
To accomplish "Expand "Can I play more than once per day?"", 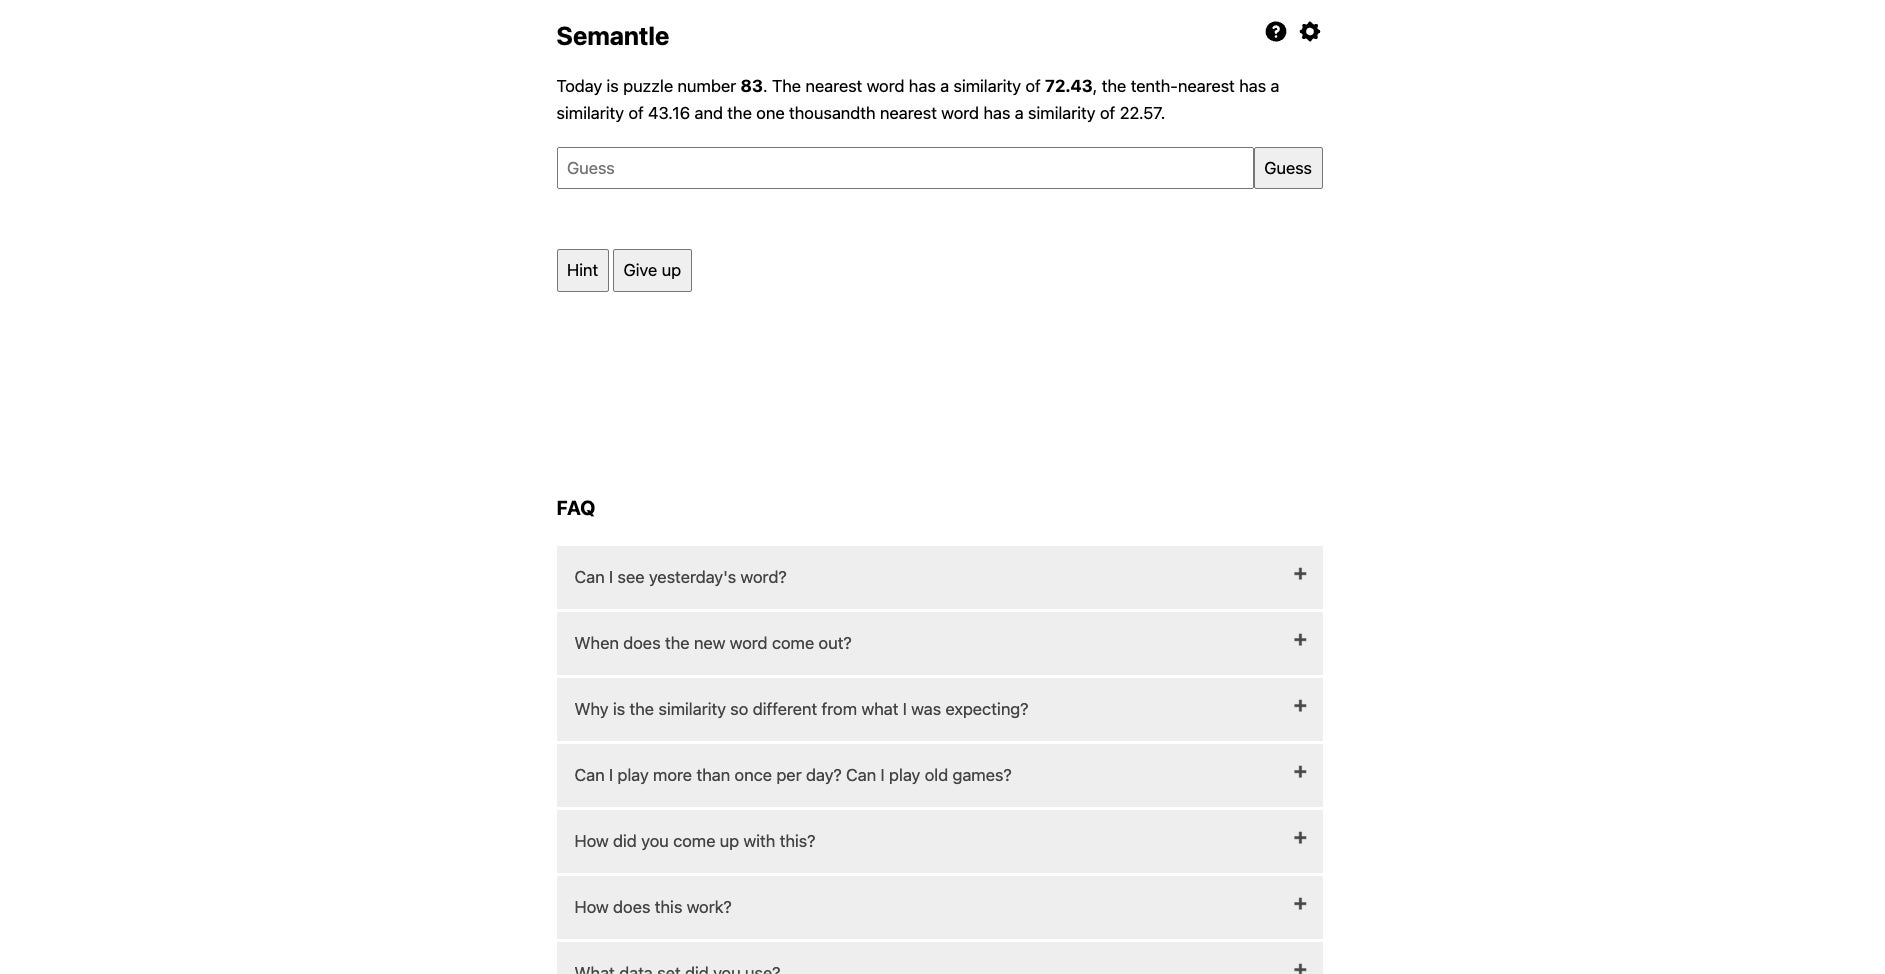I will pos(939,775).
